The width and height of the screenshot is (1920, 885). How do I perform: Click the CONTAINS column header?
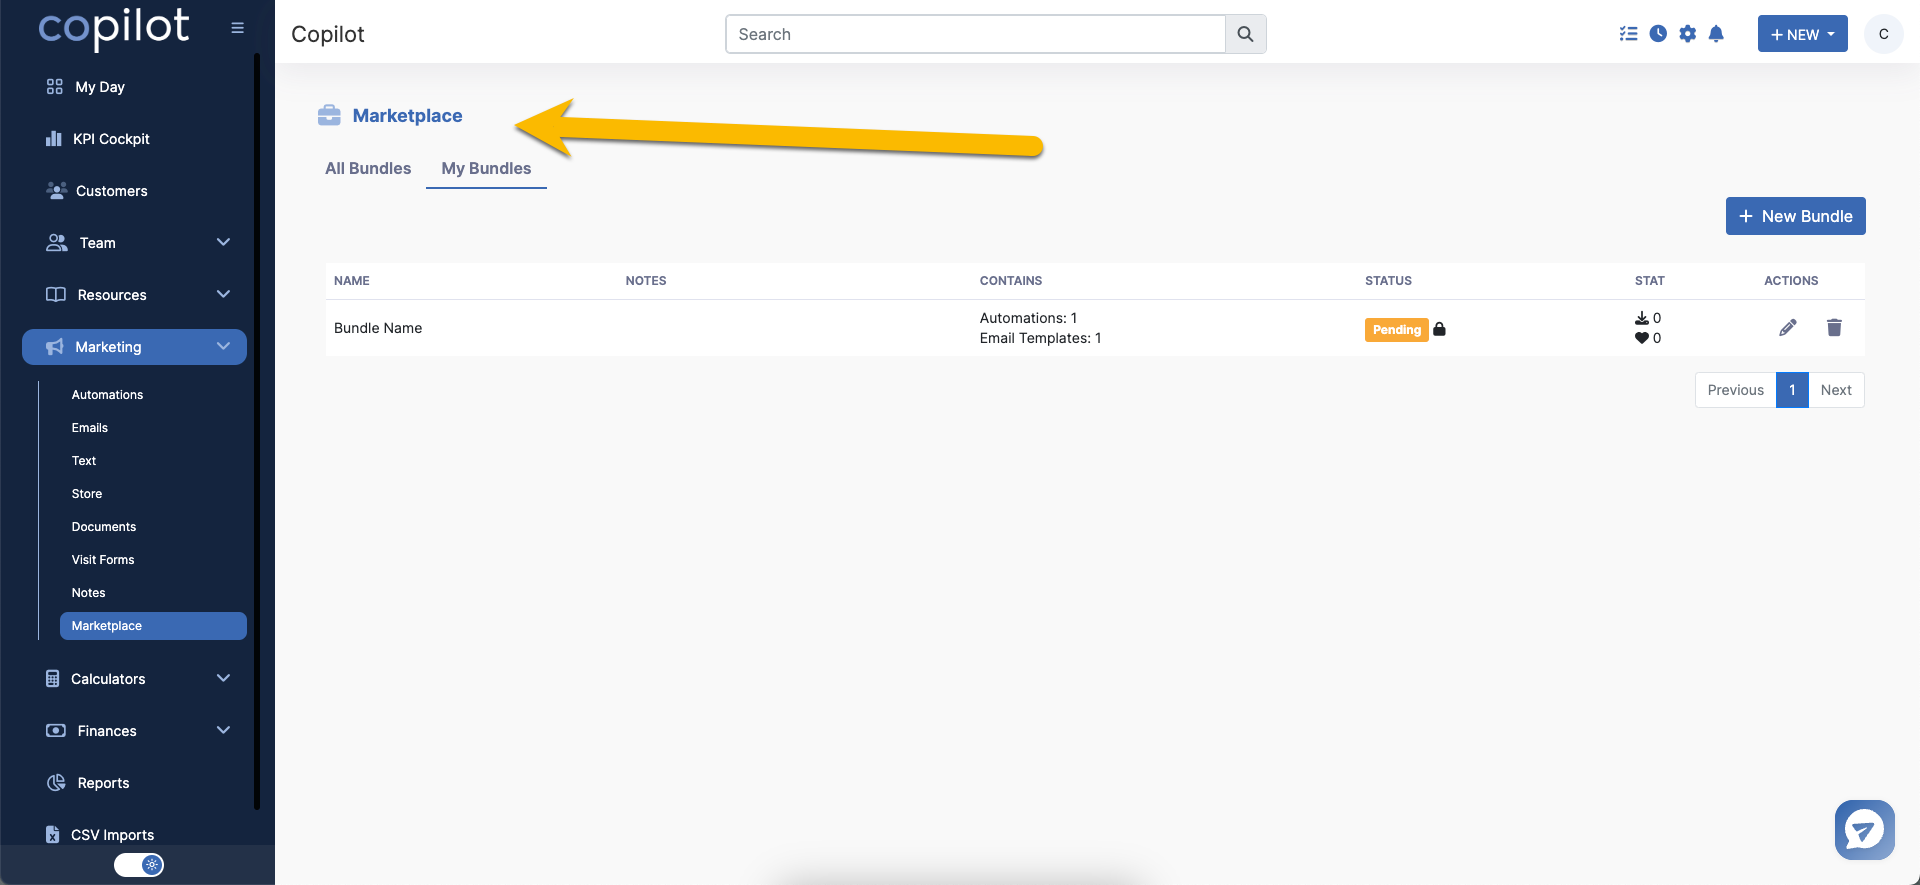pyautogui.click(x=1011, y=281)
